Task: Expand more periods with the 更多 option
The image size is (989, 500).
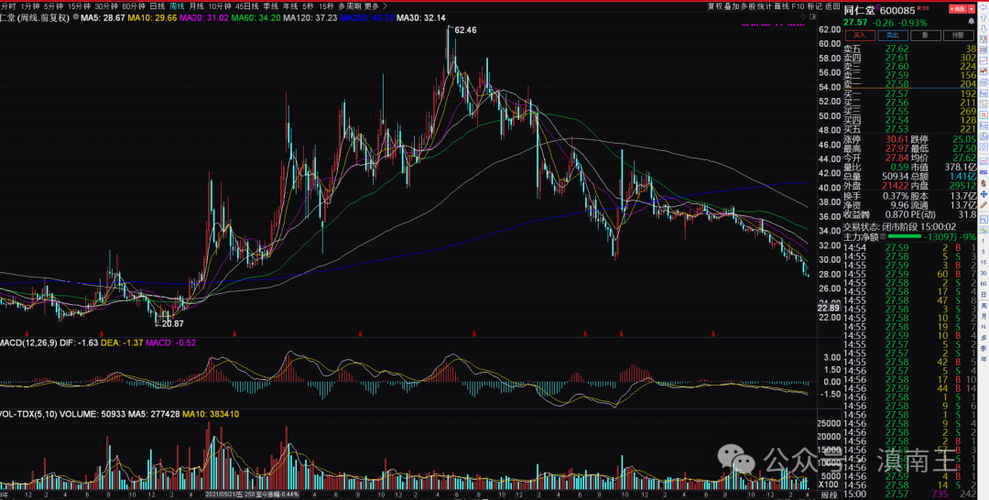Action: (372, 6)
